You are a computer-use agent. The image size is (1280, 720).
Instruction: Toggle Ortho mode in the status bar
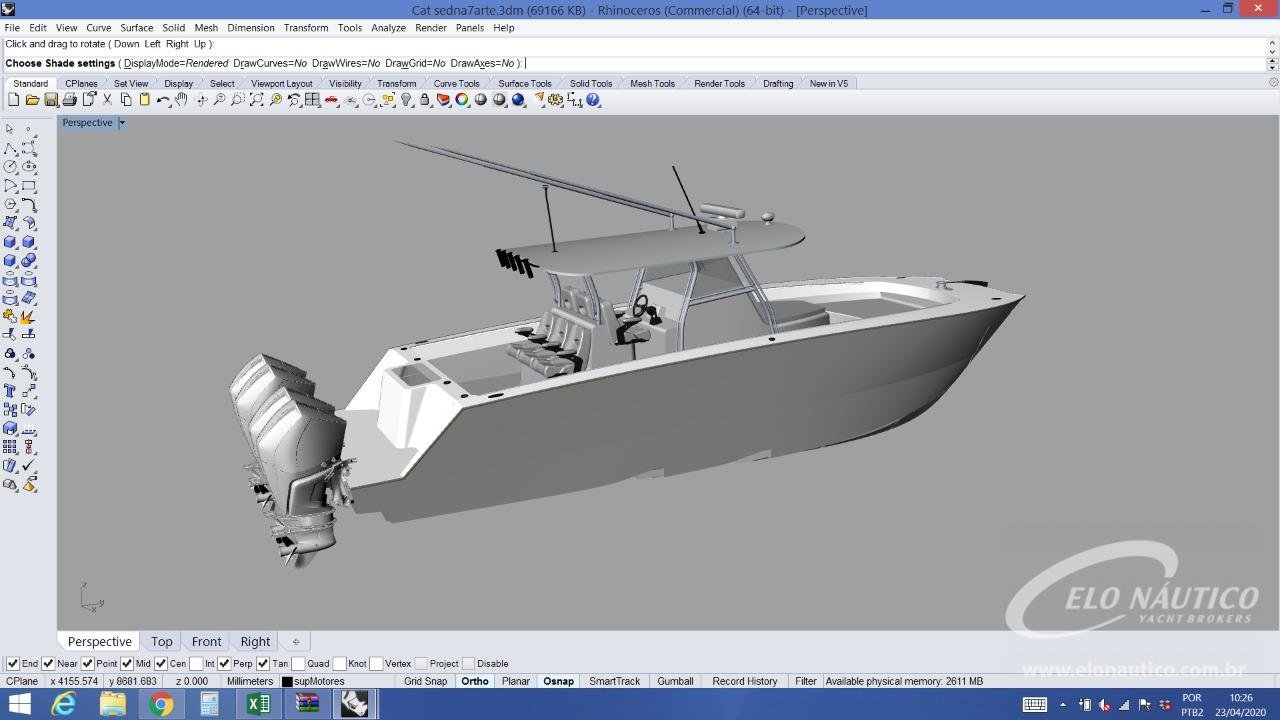click(x=474, y=681)
